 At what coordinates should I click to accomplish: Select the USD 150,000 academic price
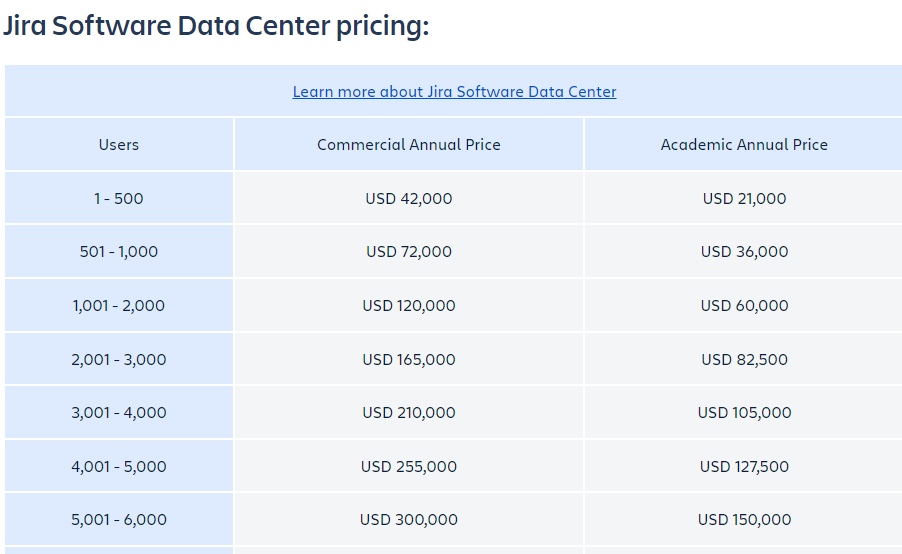click(744, 520)
